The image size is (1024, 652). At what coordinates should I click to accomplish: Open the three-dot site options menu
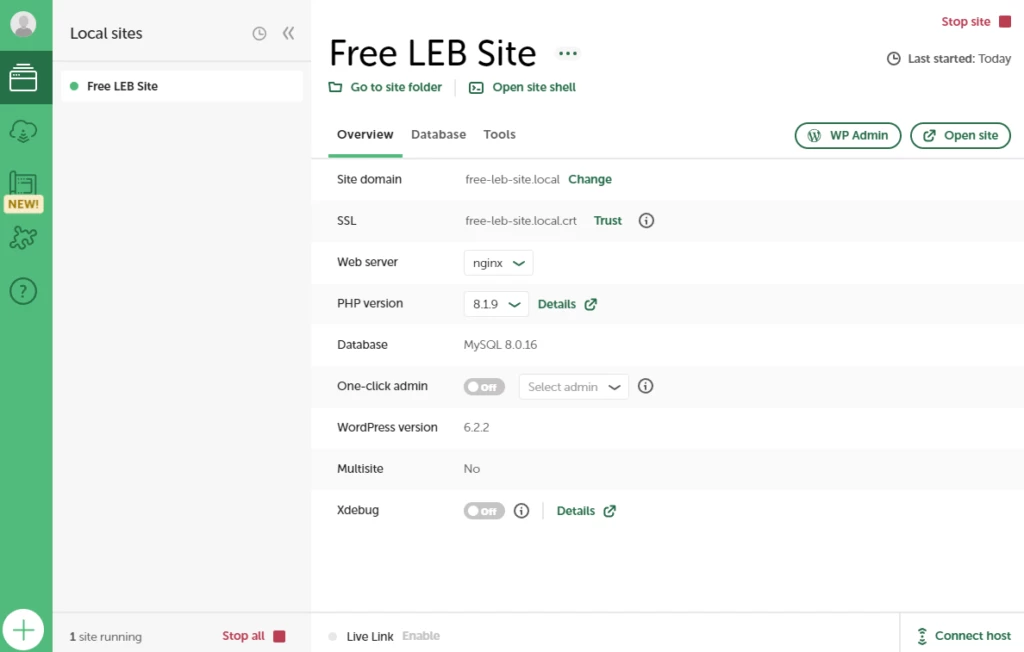[568, 54]
